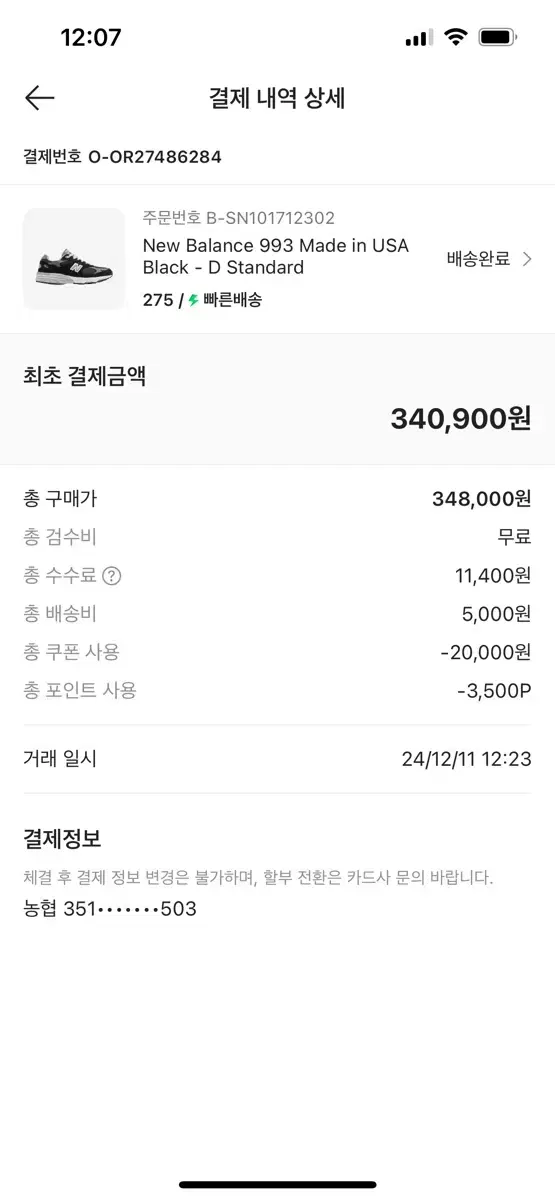The image size is (555, 1200).
Task: Tap the clock time 12:07
Action: coord(91,38)
